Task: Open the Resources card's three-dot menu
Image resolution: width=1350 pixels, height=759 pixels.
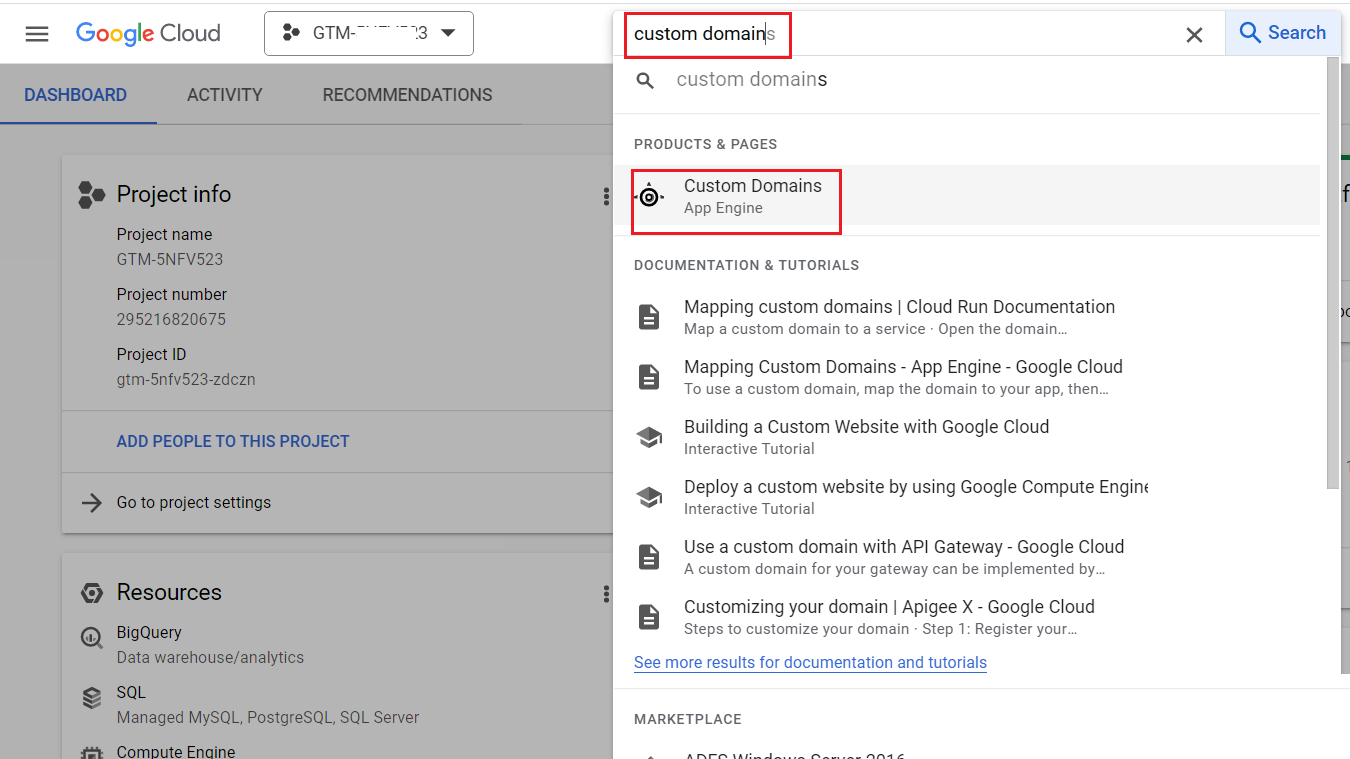Action: (x=605, y=594)
